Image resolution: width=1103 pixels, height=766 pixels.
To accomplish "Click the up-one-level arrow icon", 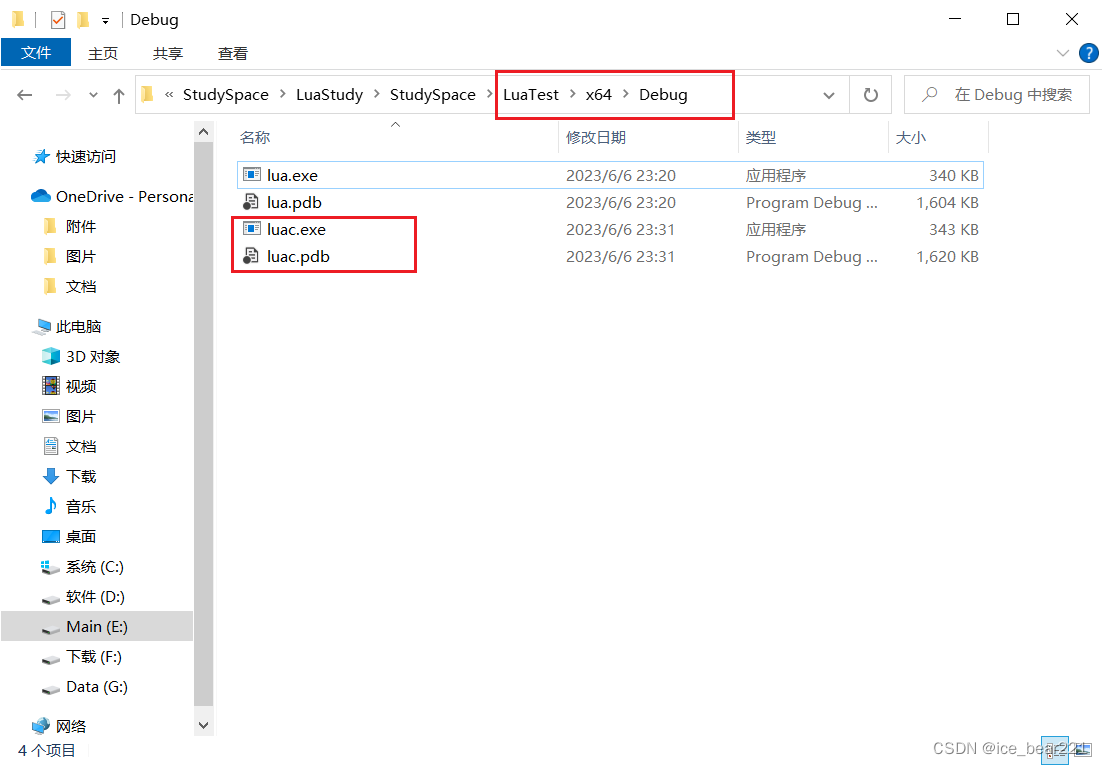I will coord(119,94).
